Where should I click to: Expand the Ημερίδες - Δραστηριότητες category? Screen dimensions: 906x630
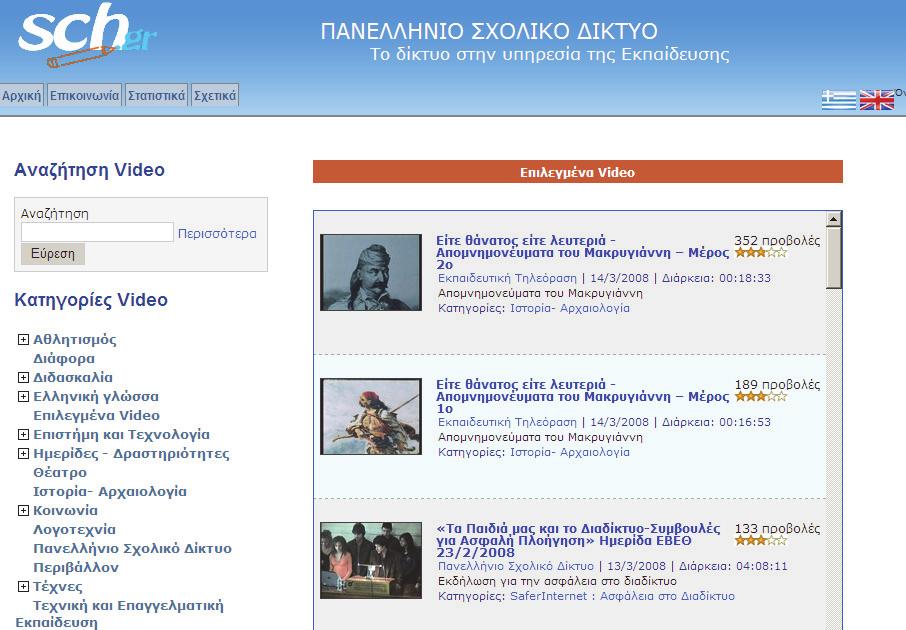pyautogui.click(x=23, y=454)
